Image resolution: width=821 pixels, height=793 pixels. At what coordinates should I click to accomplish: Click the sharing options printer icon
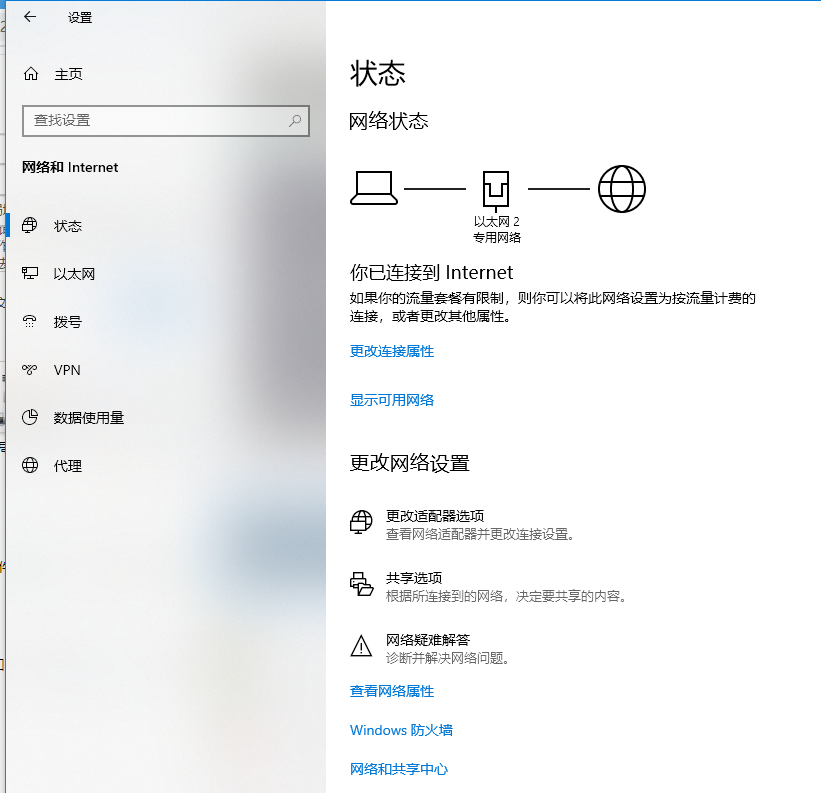[x=361, y=585]
